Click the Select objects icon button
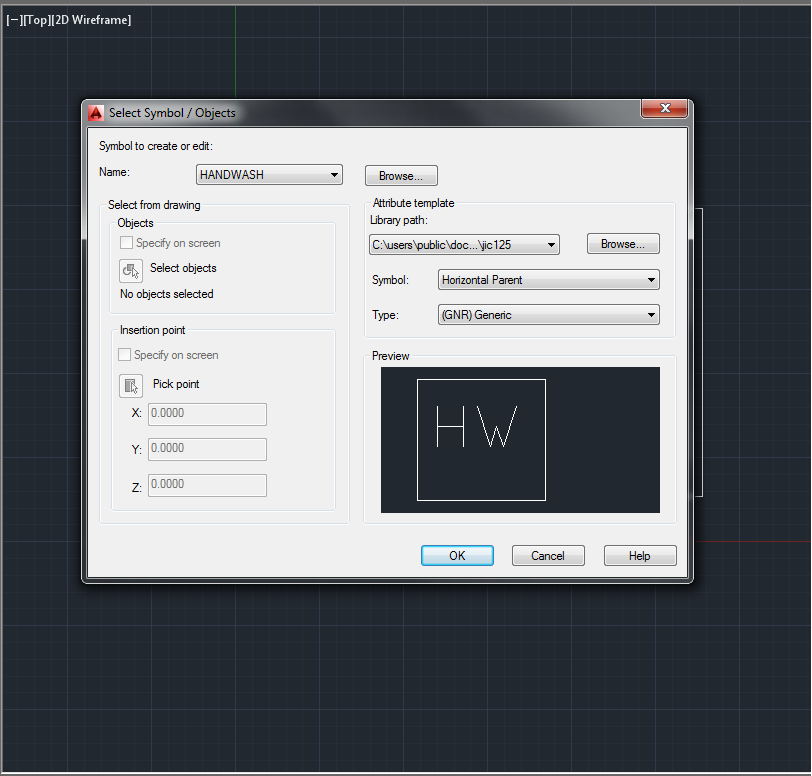This screenshot has height=776, width=812. coord(131,270)
